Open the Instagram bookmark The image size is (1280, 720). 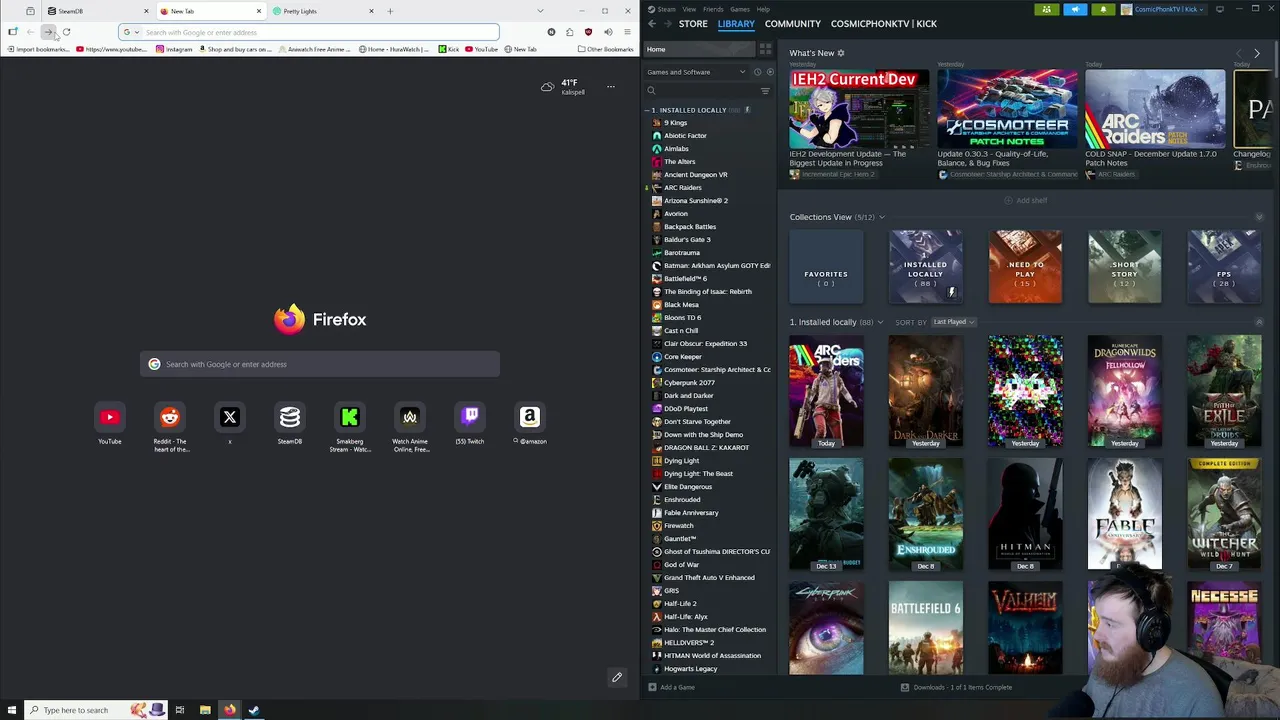pos(174,49)
